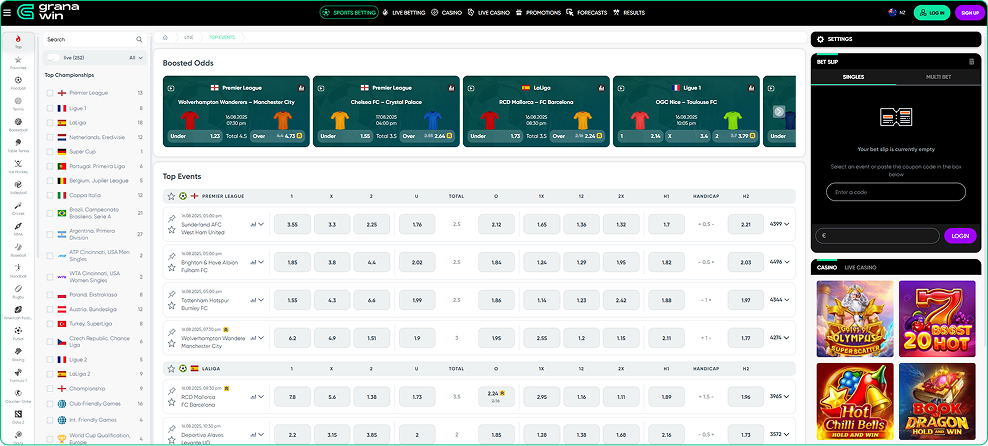Click the coupon 'Enter a code' field
Image resolution: width=988 pixels, height=446 pixels.
(x=895, y=192)
